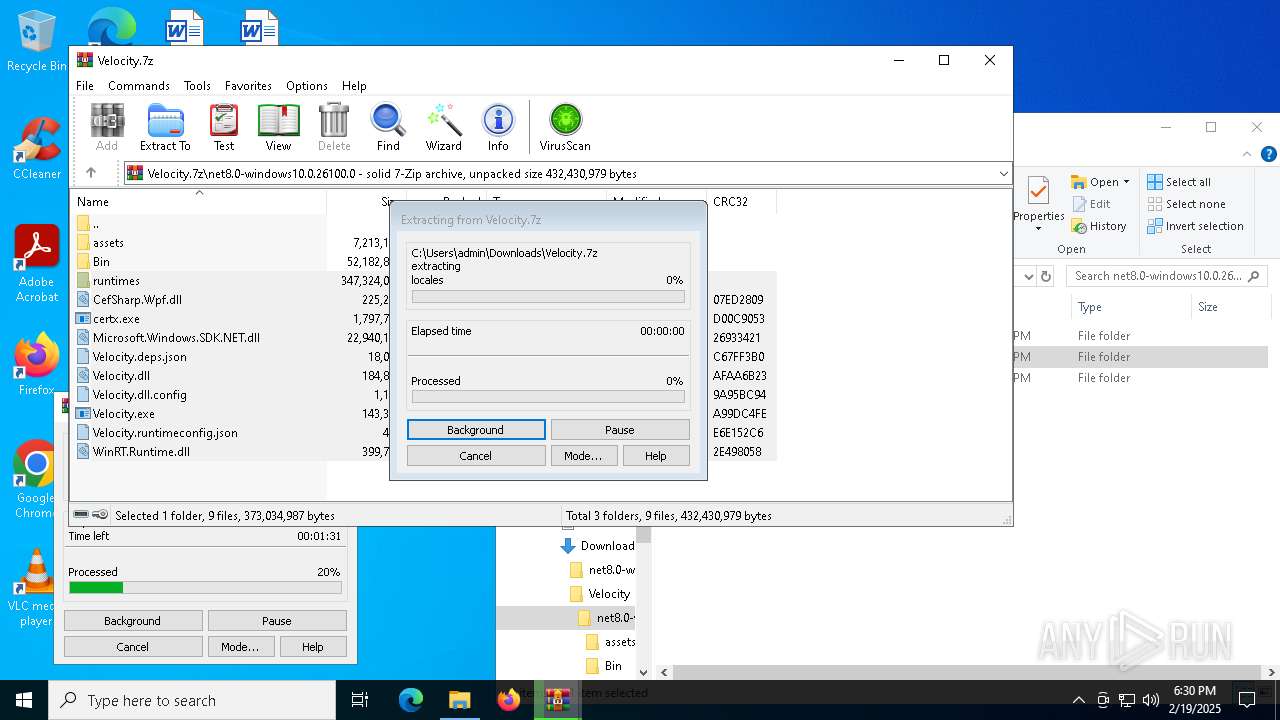Collapse Explorer ribbon chevron
The image size is (1280, 720).
1247,154
